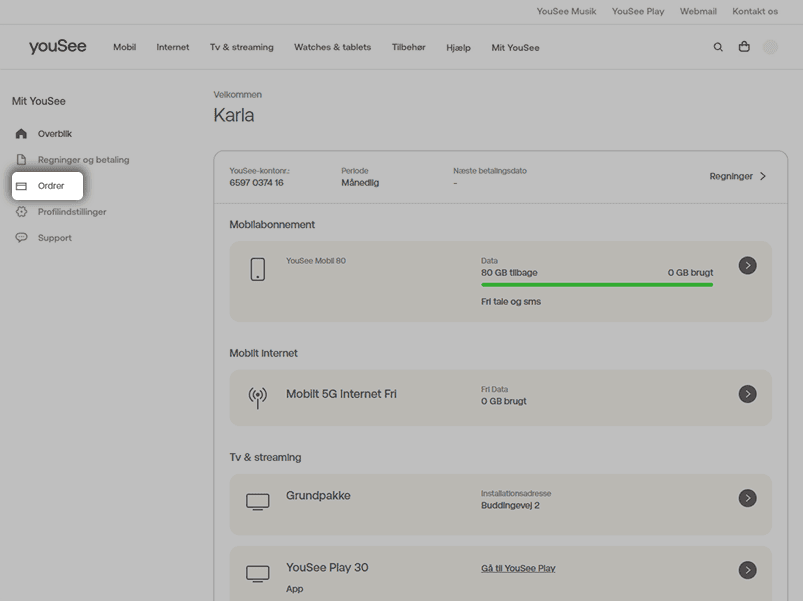The image size is (803, 601).
Task: Click the user profile avatar
Action: pos(770,47)
